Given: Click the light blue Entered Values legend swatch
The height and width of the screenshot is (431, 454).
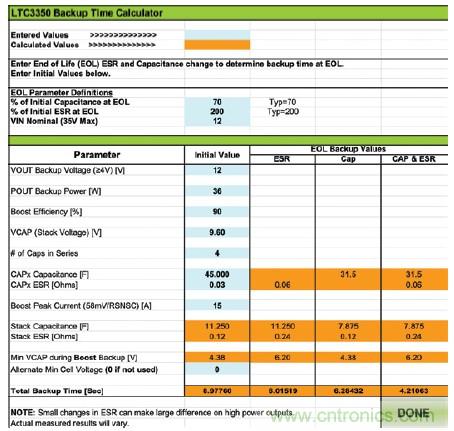Looking at the screenshot, I should click(x=217, y=35).
